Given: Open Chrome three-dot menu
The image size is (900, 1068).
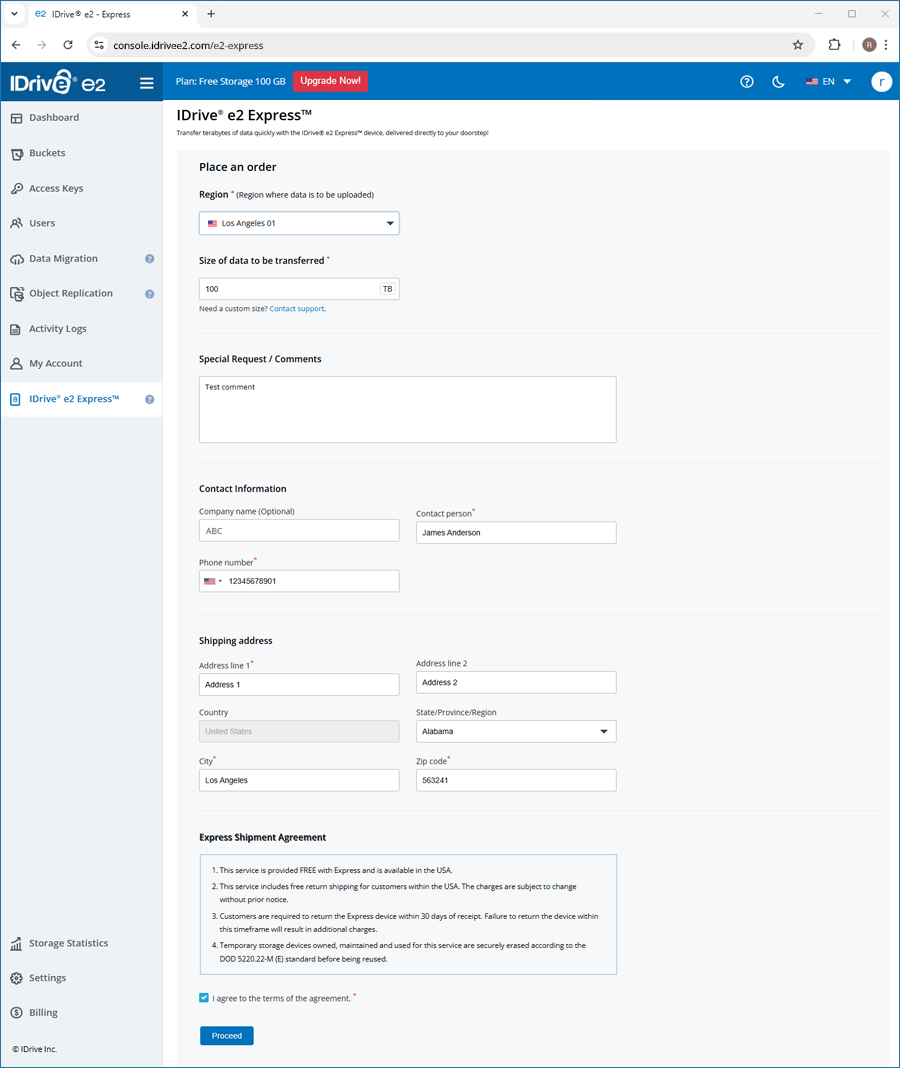Looking at the screenshot, I should click(x=886, y=45).
